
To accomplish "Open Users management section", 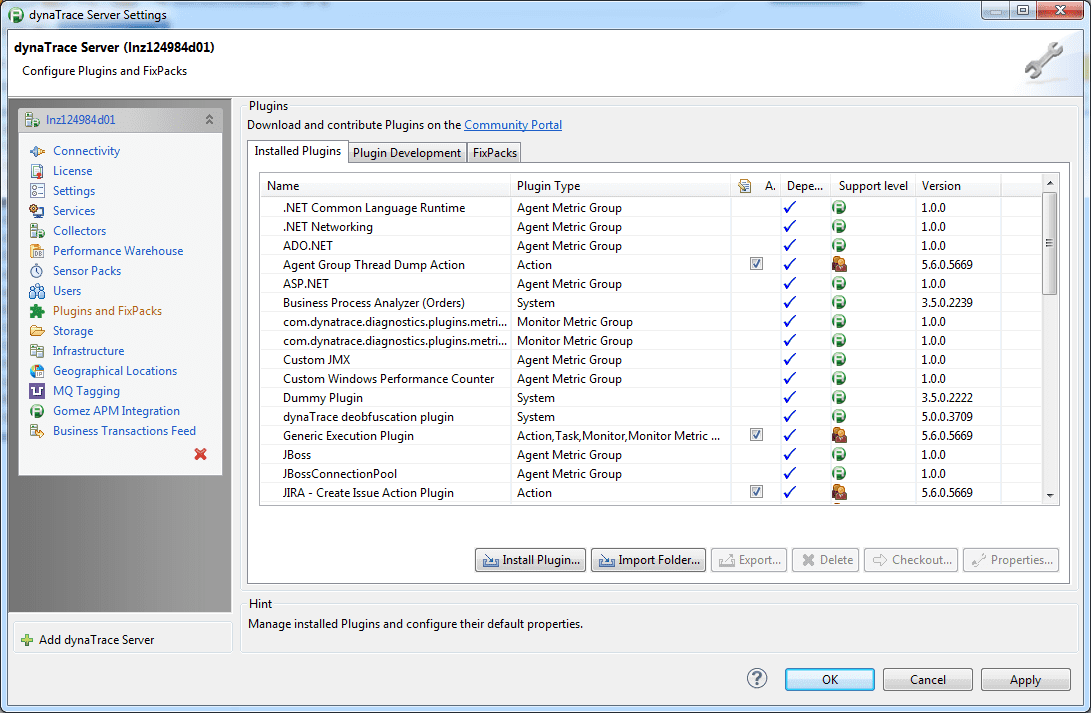I will point(67,291).
